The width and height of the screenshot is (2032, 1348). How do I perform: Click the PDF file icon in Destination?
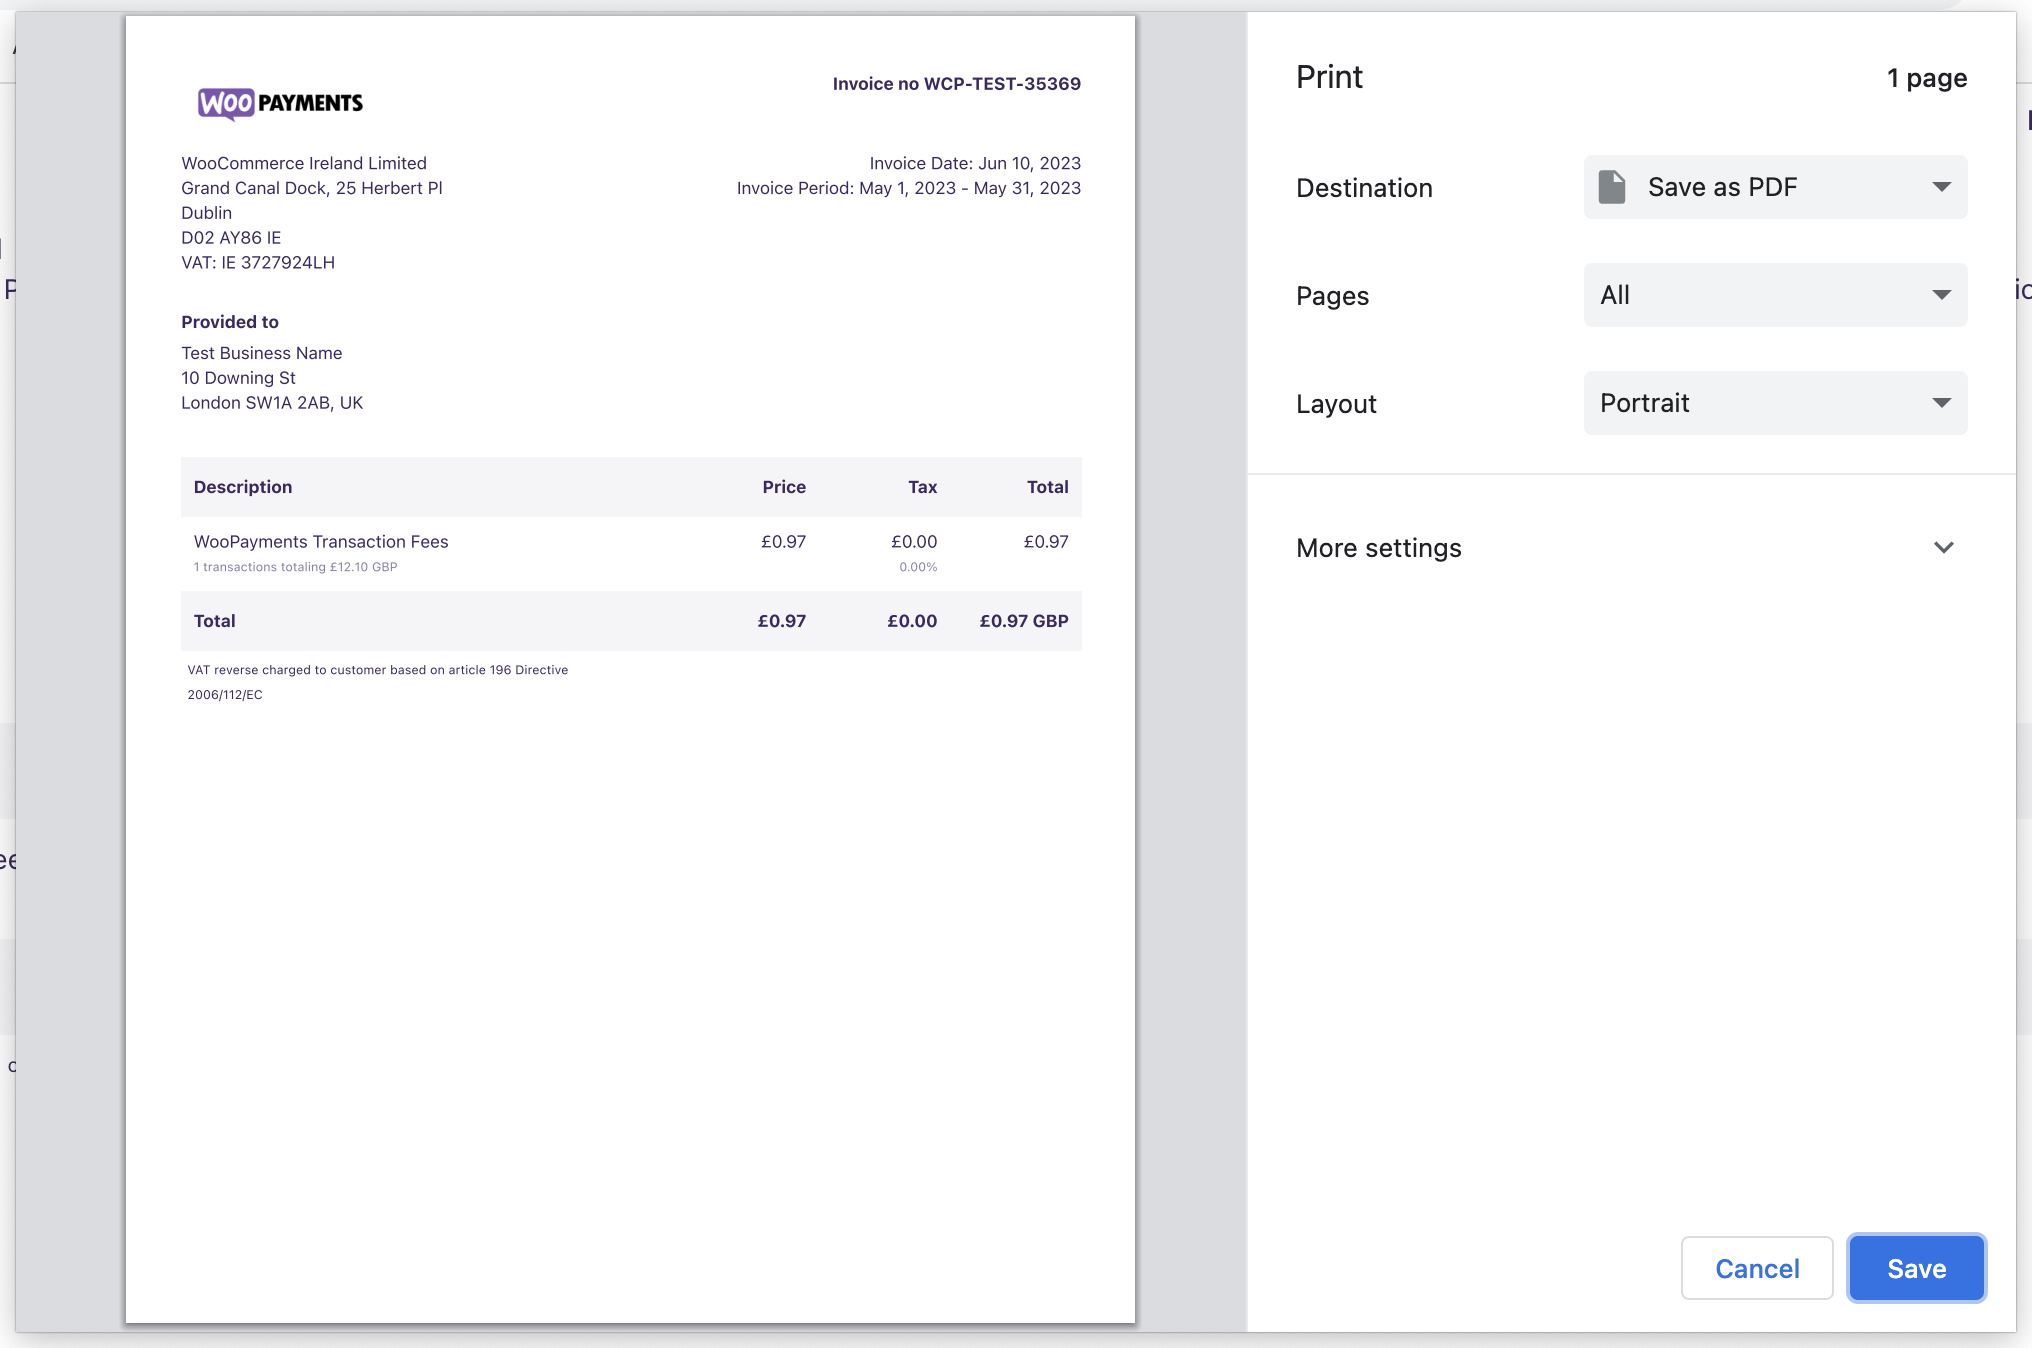click(x=1612, y=187)
